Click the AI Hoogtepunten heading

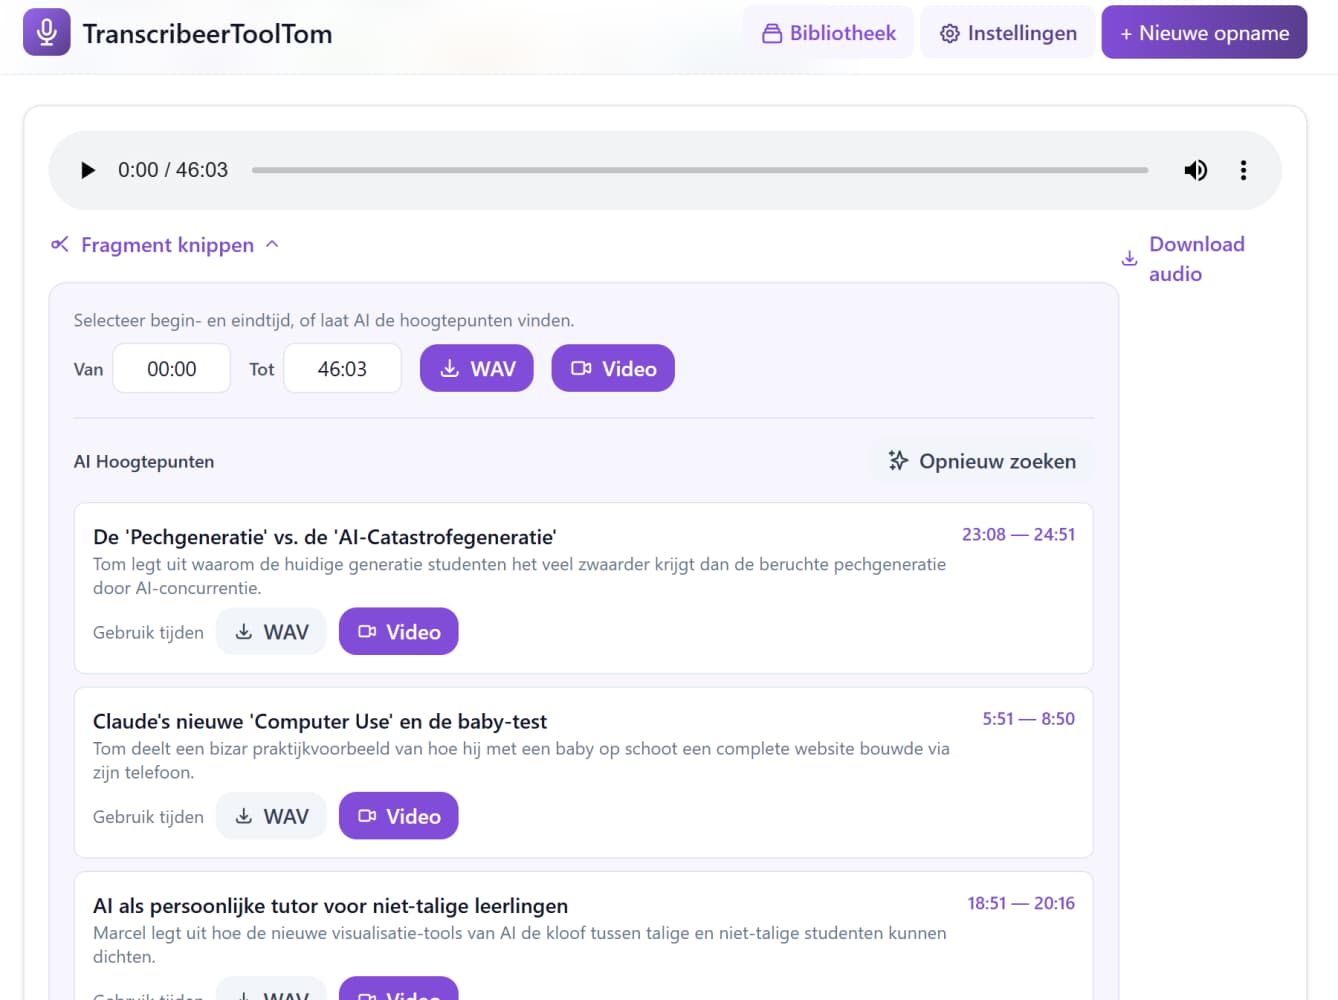point(144,462)
